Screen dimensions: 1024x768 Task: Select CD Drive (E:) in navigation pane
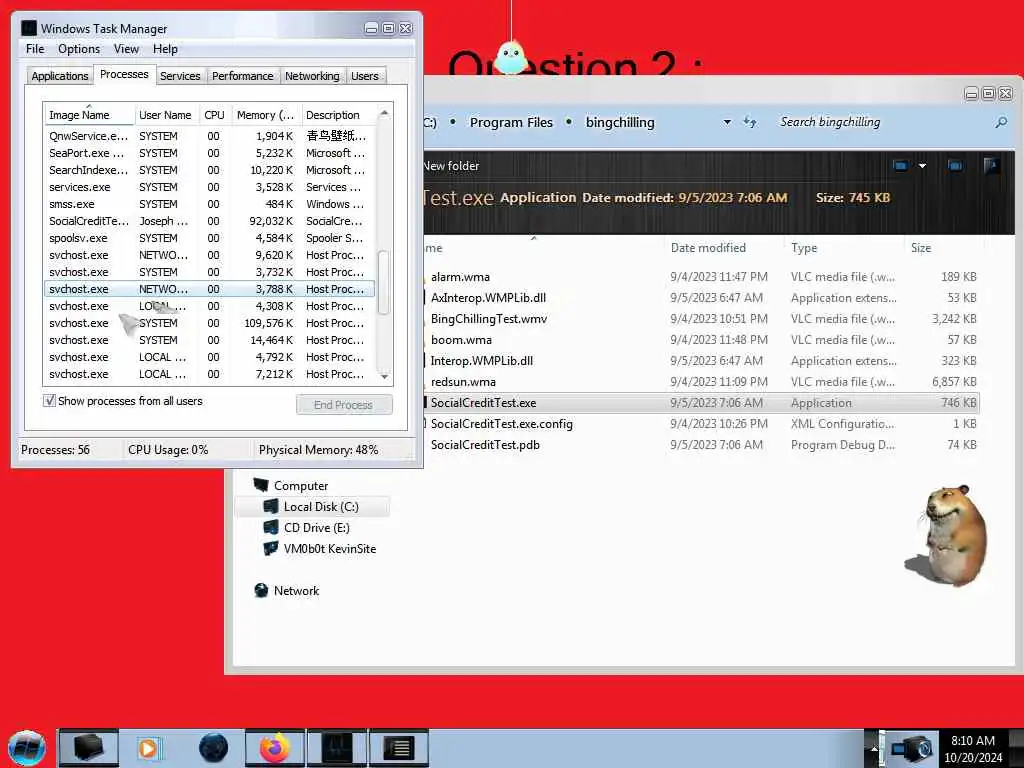tap(316, 528)
